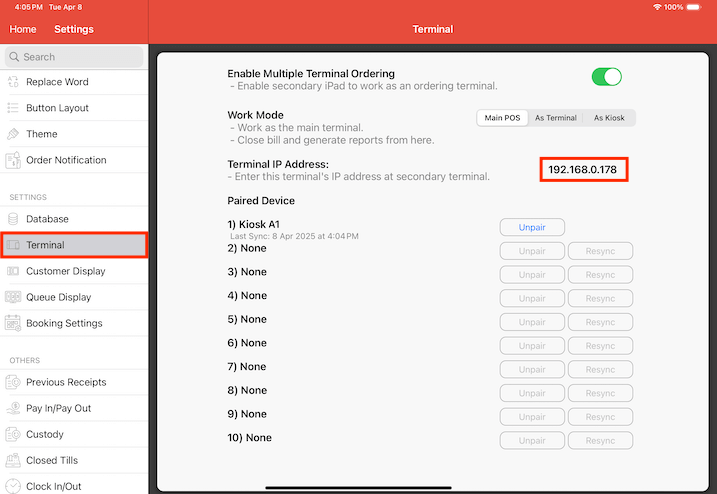Click Resync for device slot 3
This screenshot has height=494, width=717.
click(600, 275)
